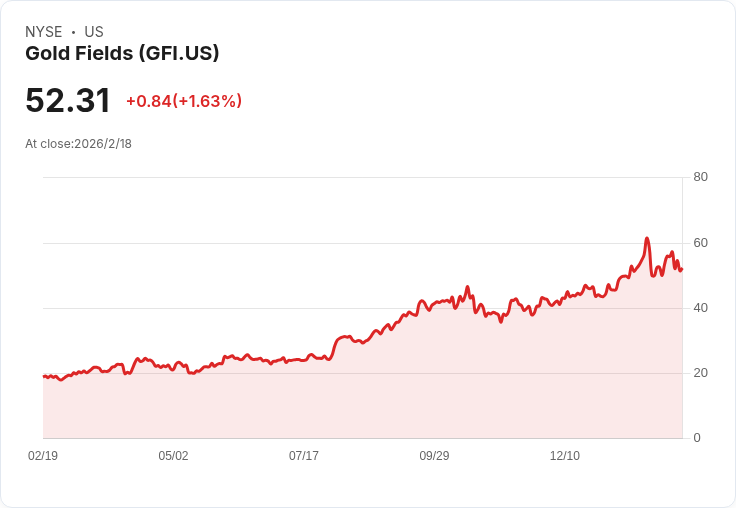
Task: Click the rightmost end of the price line
Action: [x=681, y=268]
